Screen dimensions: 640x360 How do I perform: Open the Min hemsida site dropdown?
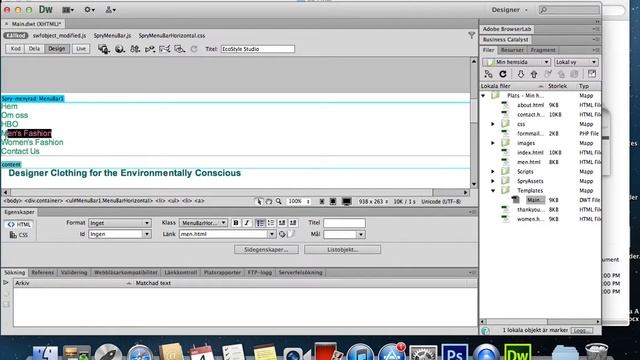click(517, 62)
